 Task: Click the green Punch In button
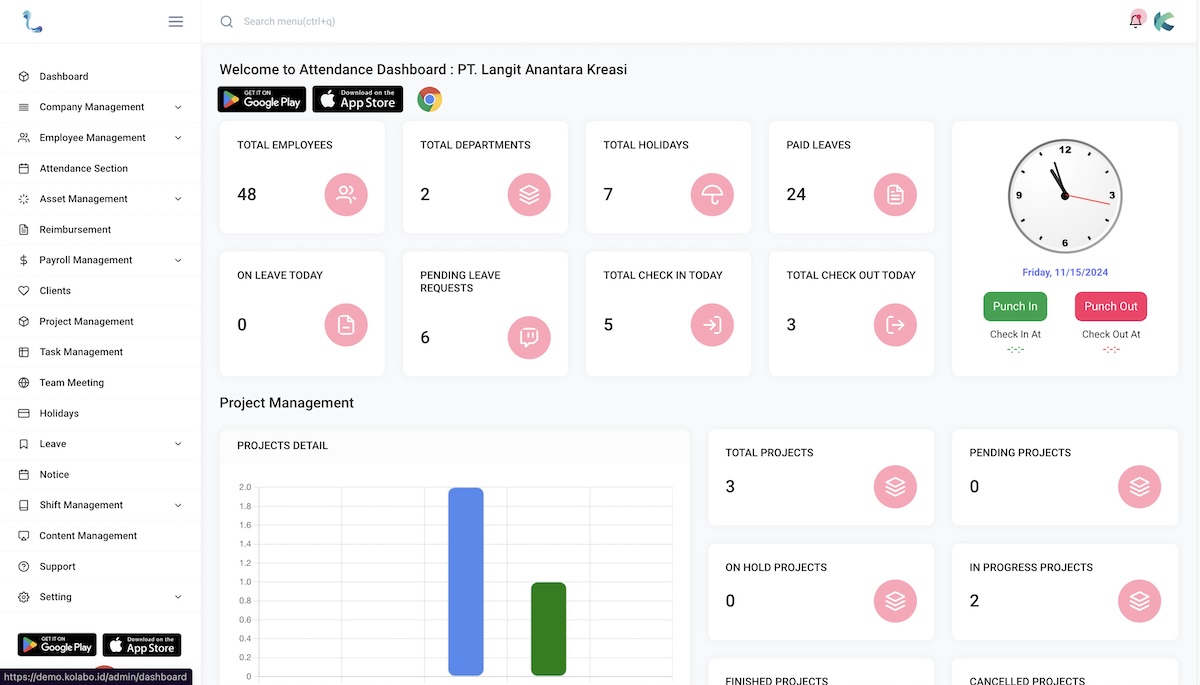(1015, 306)
